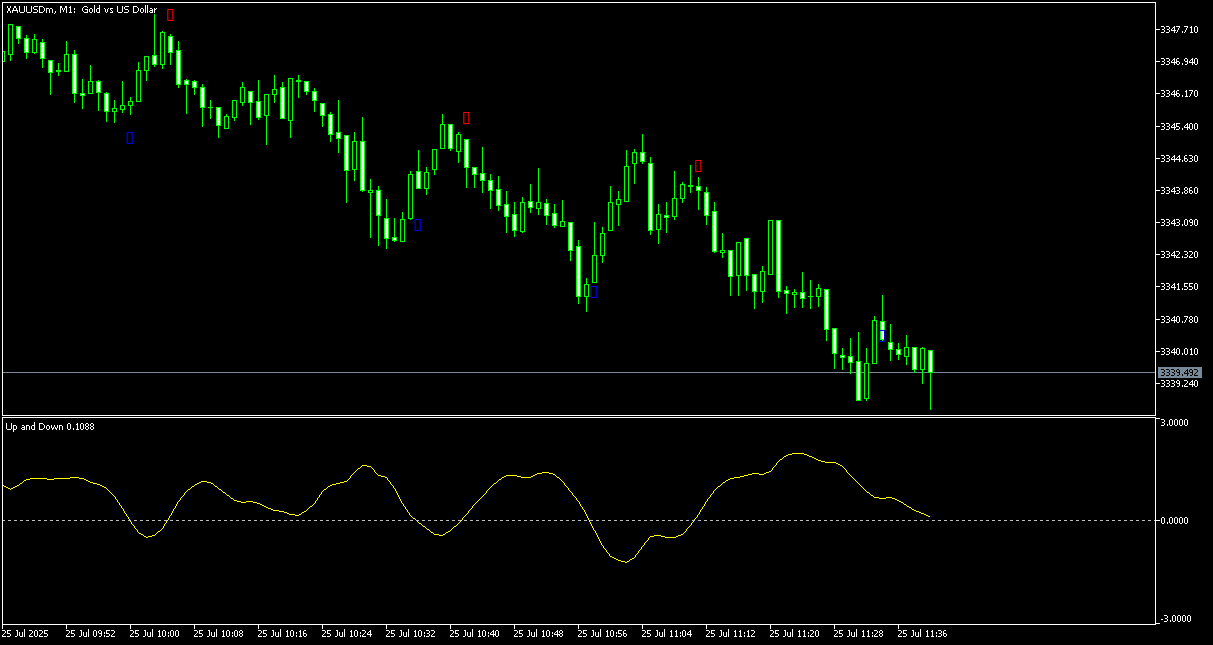Screen dimensions: 1213x645
Task: Click the '25 Jul 11:36' time label
Action: coord(923,634)
